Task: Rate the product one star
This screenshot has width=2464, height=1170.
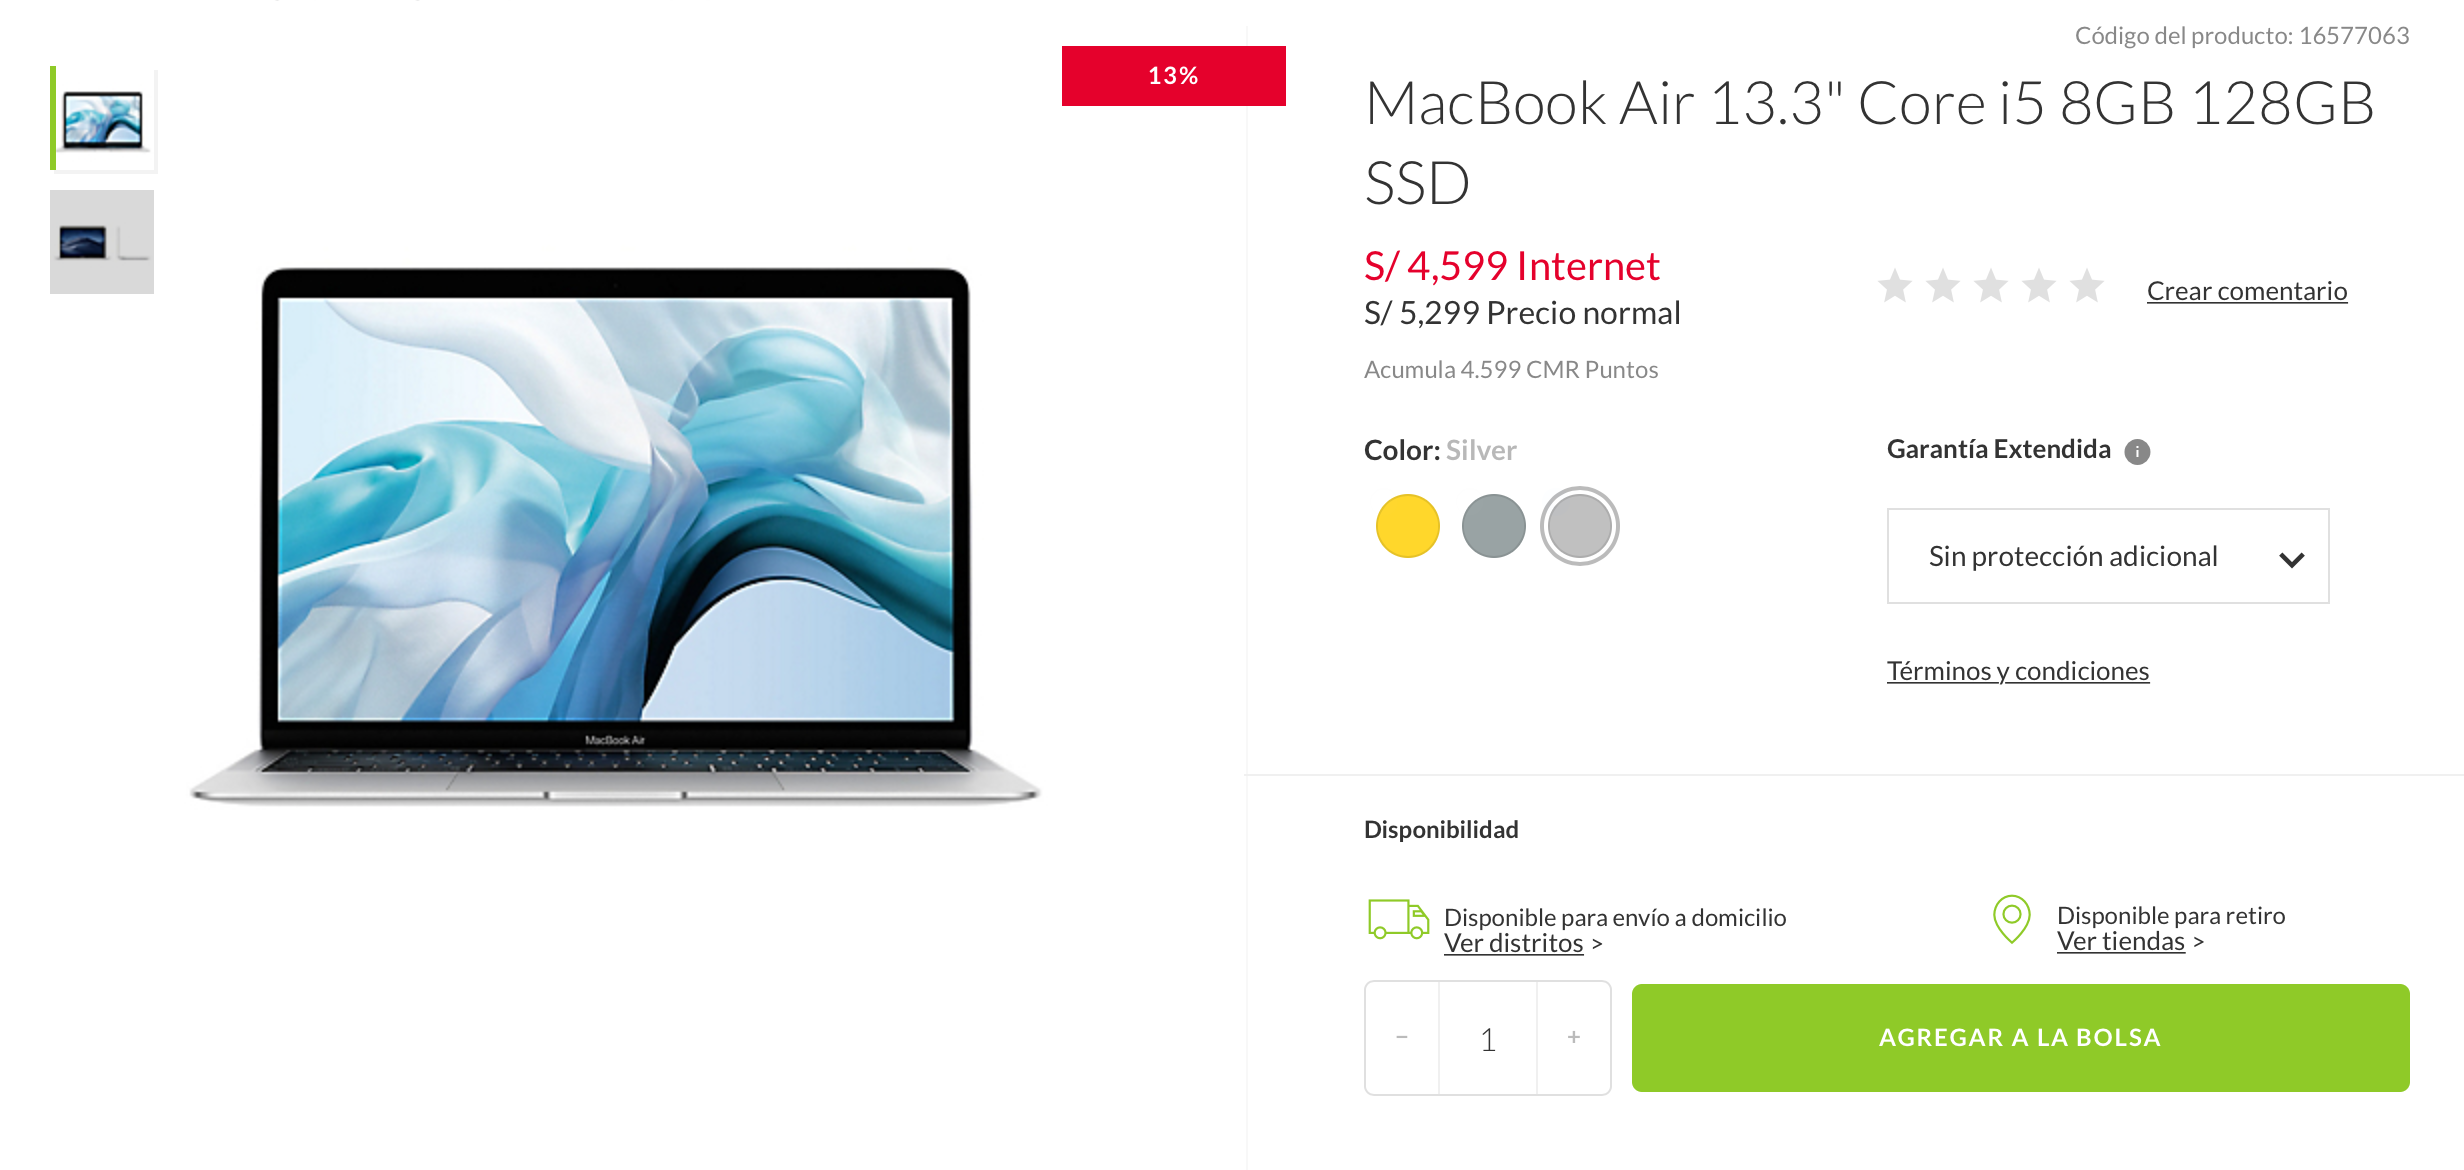Action: tap(1894, 287)
